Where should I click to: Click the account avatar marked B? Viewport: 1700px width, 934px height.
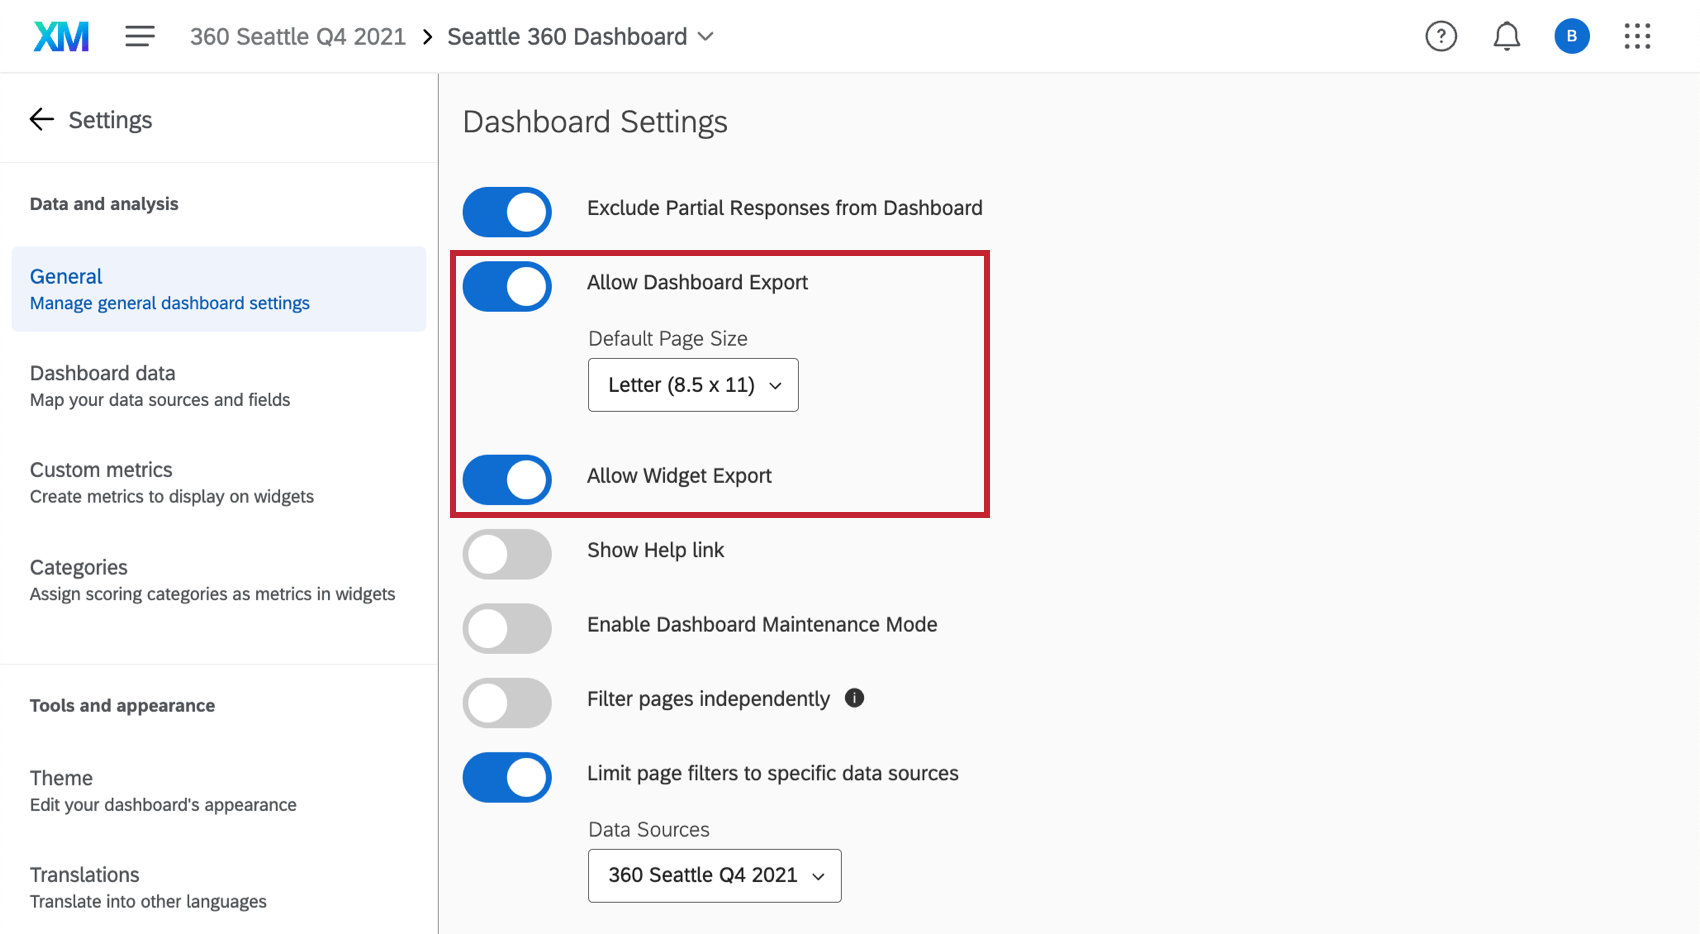pyautogui.click(x=1571, y=36)
